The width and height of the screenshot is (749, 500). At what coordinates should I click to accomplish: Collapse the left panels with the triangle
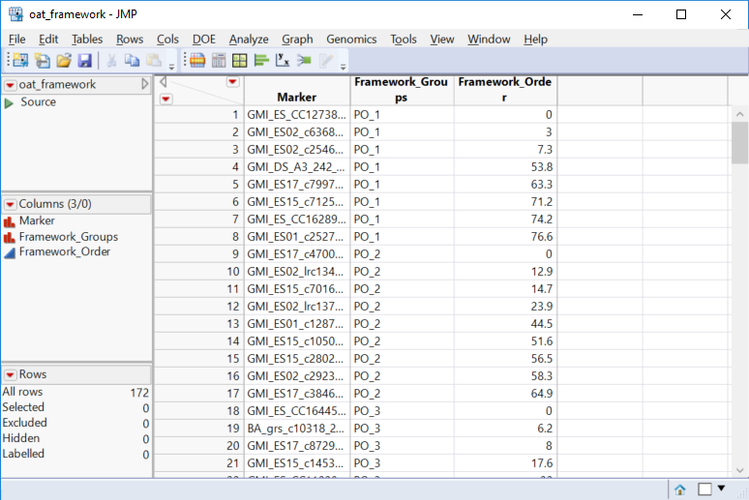pyautogui.click(x=145, y=85)
